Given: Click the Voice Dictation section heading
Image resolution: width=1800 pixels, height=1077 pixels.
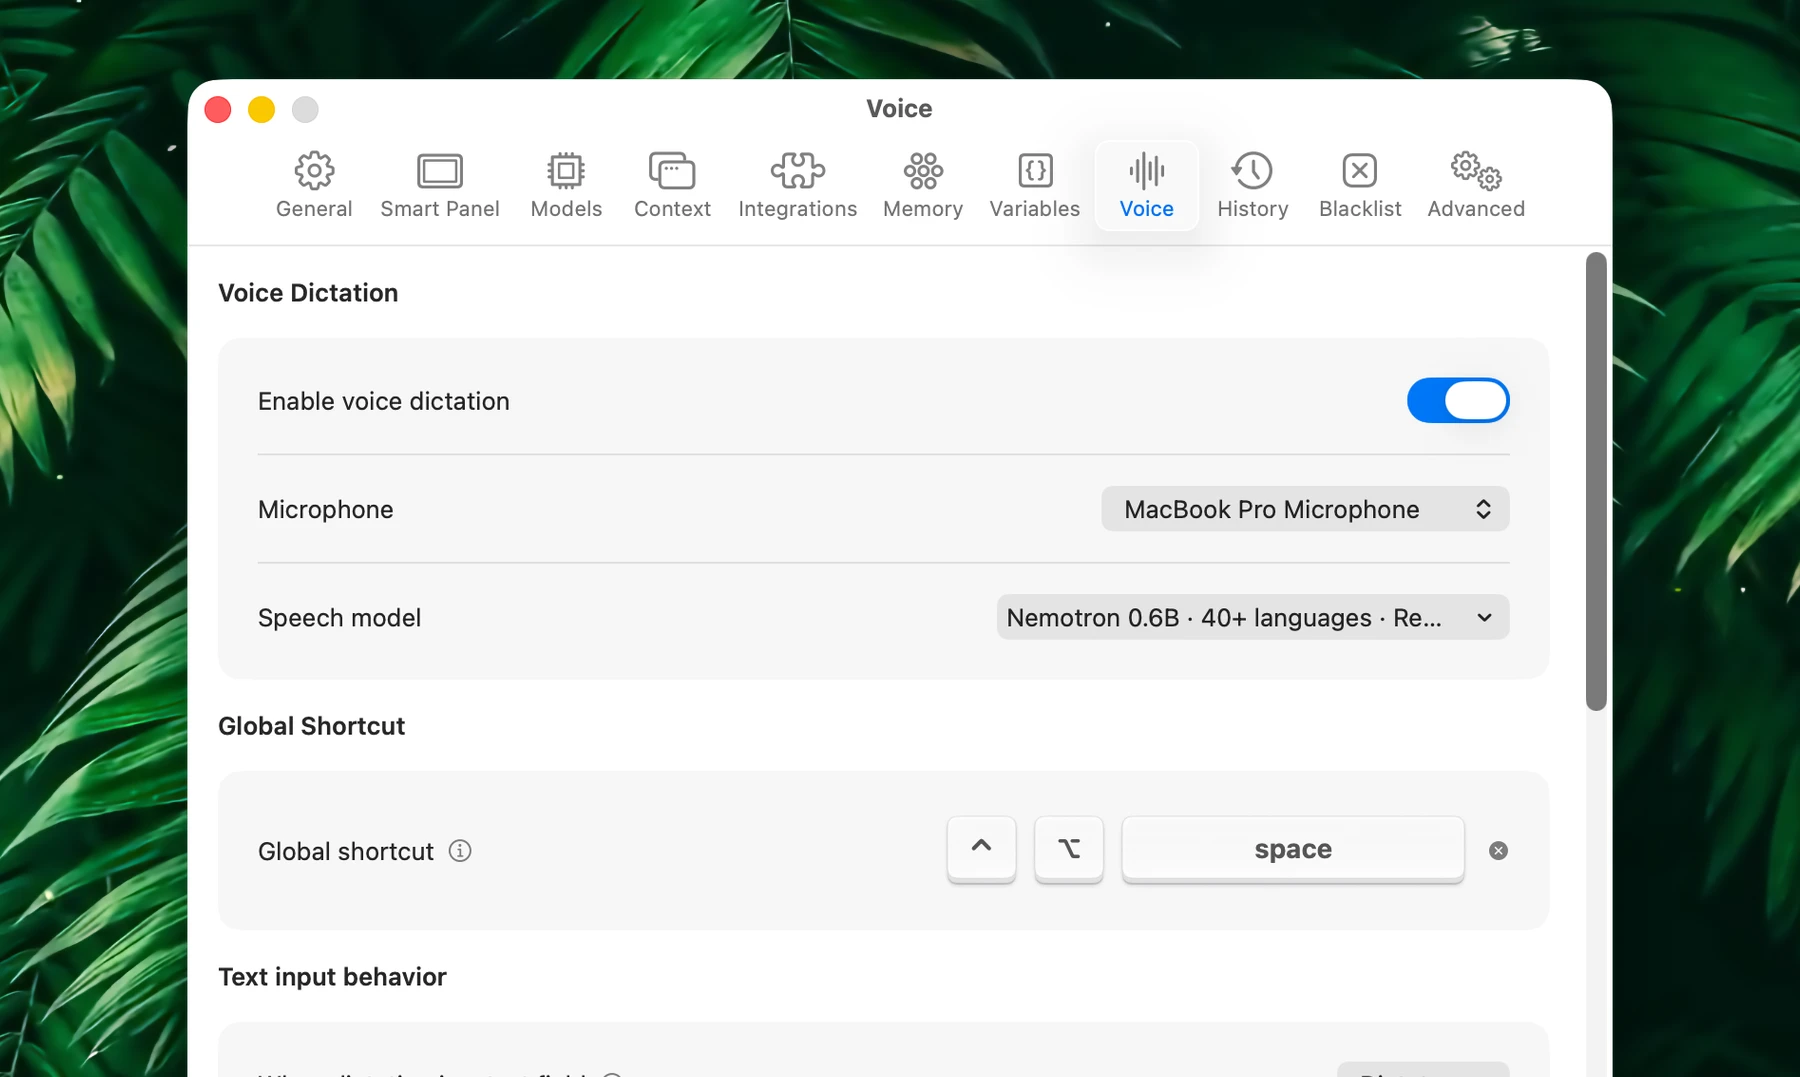Looking at the screenshot, I should click(308, 293).
